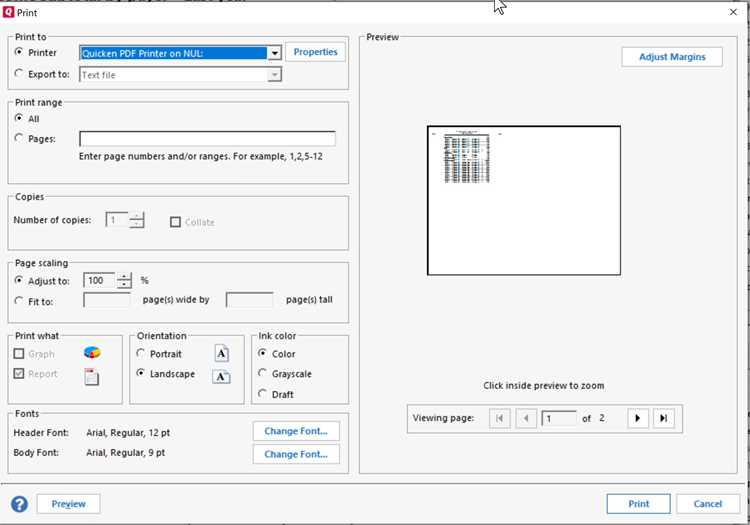
Task: Select the Adjust to scaling option
Action: [x=19, y=280]
